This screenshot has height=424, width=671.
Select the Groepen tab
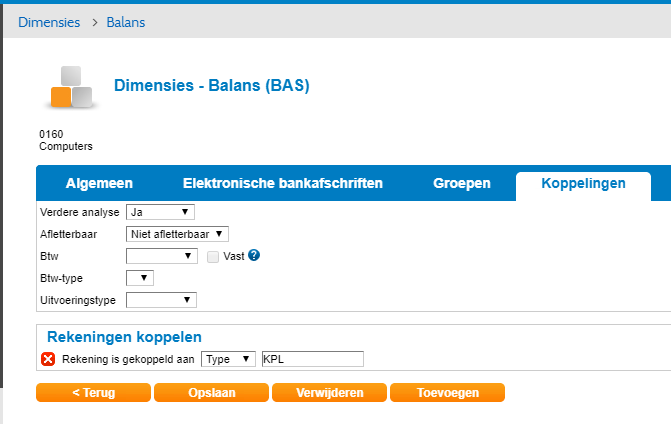click(462, 183)
